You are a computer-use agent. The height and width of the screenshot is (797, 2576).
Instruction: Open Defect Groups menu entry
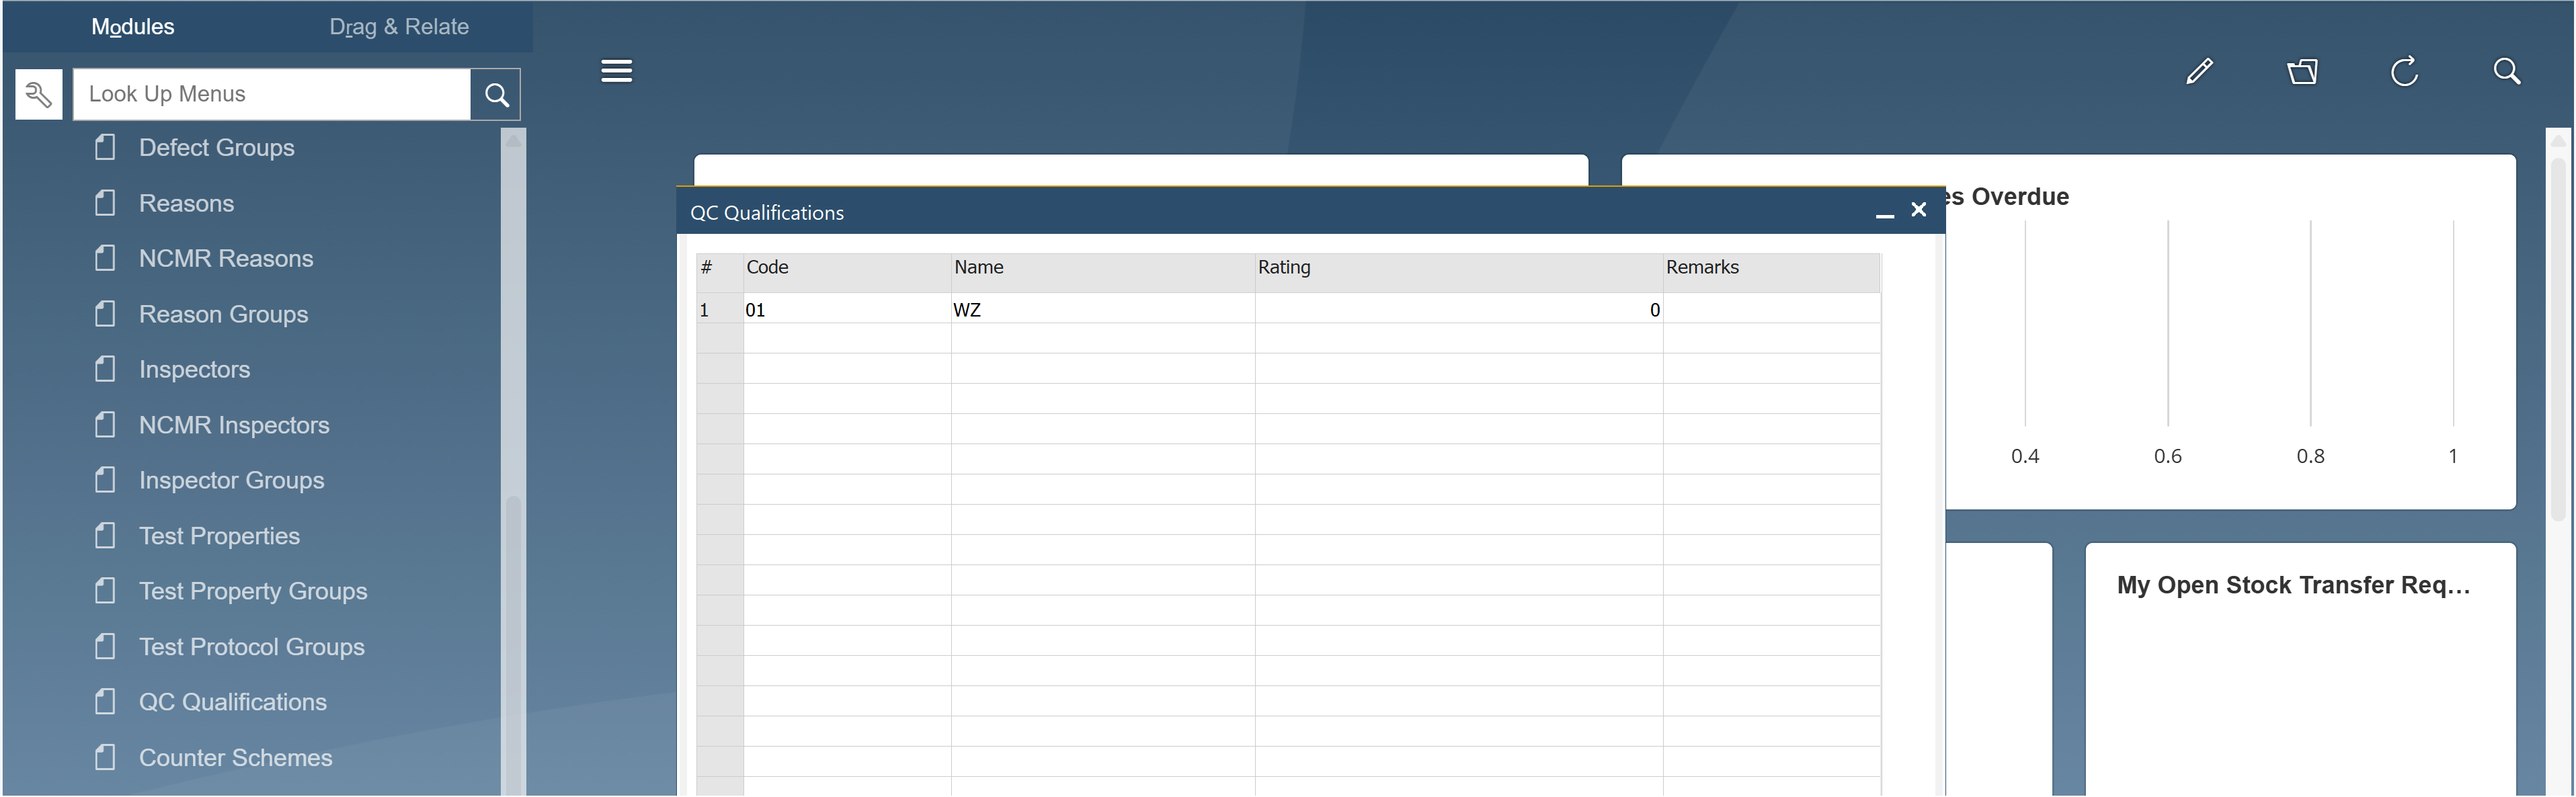coord(216,148)
